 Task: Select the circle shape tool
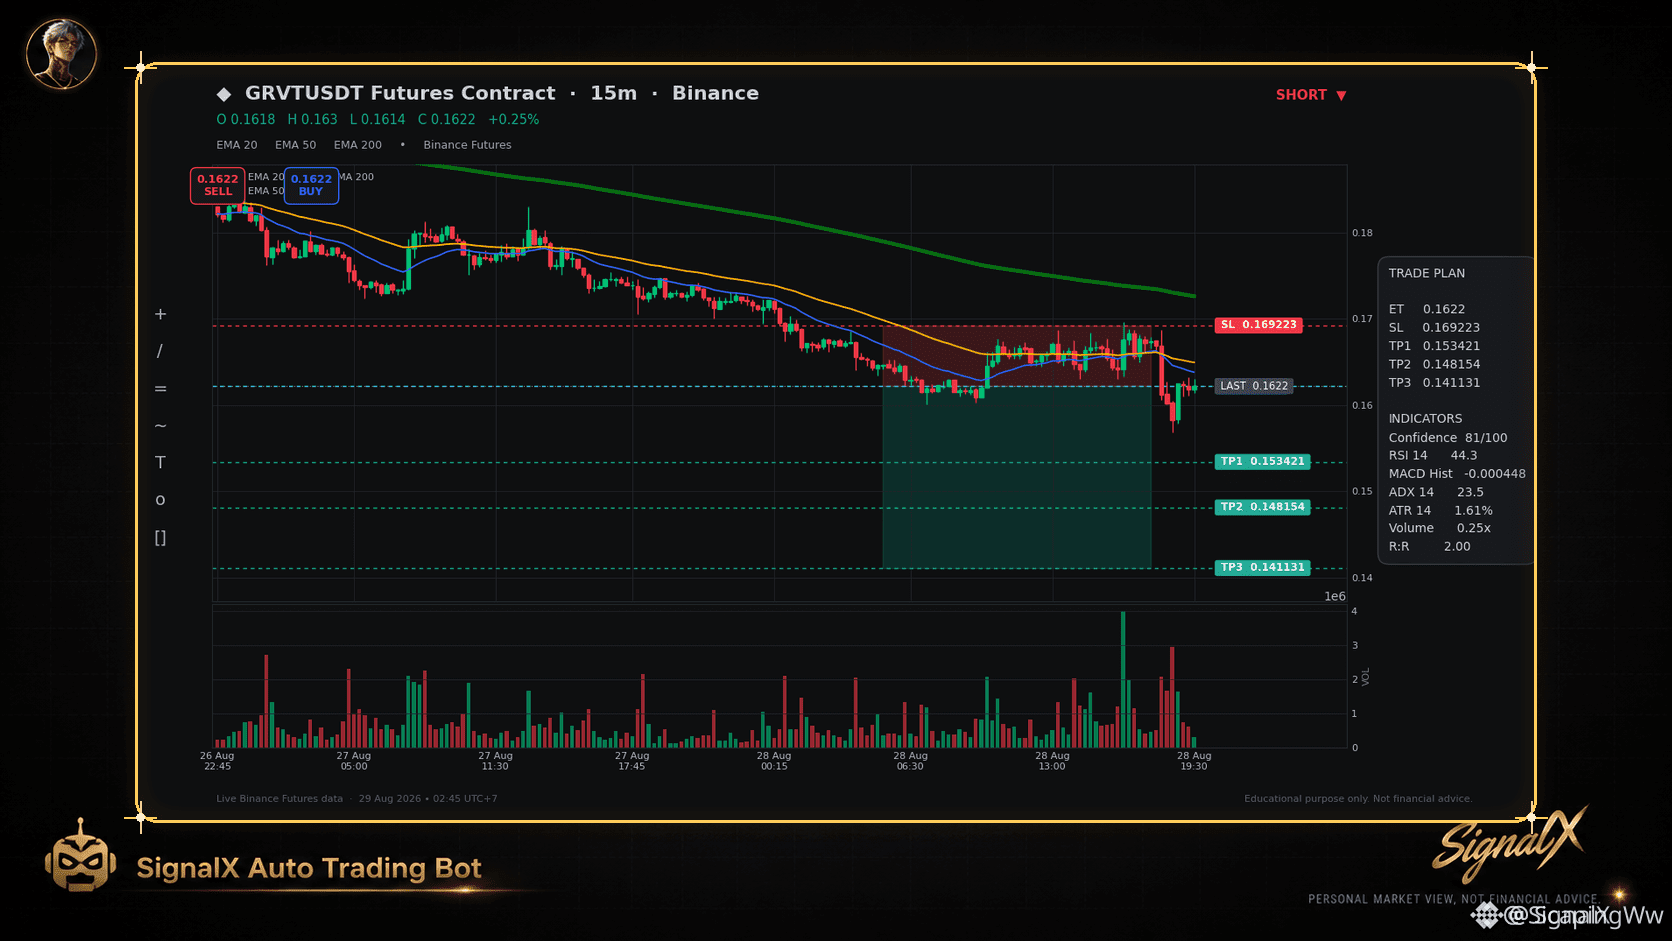[160, 500]
